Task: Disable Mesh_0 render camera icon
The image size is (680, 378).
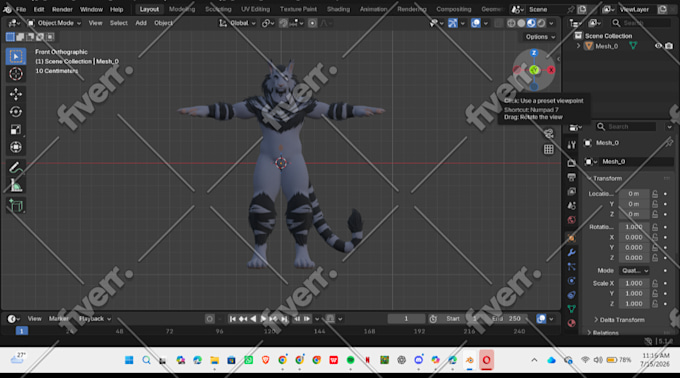Action: click(x=669, y=46)
